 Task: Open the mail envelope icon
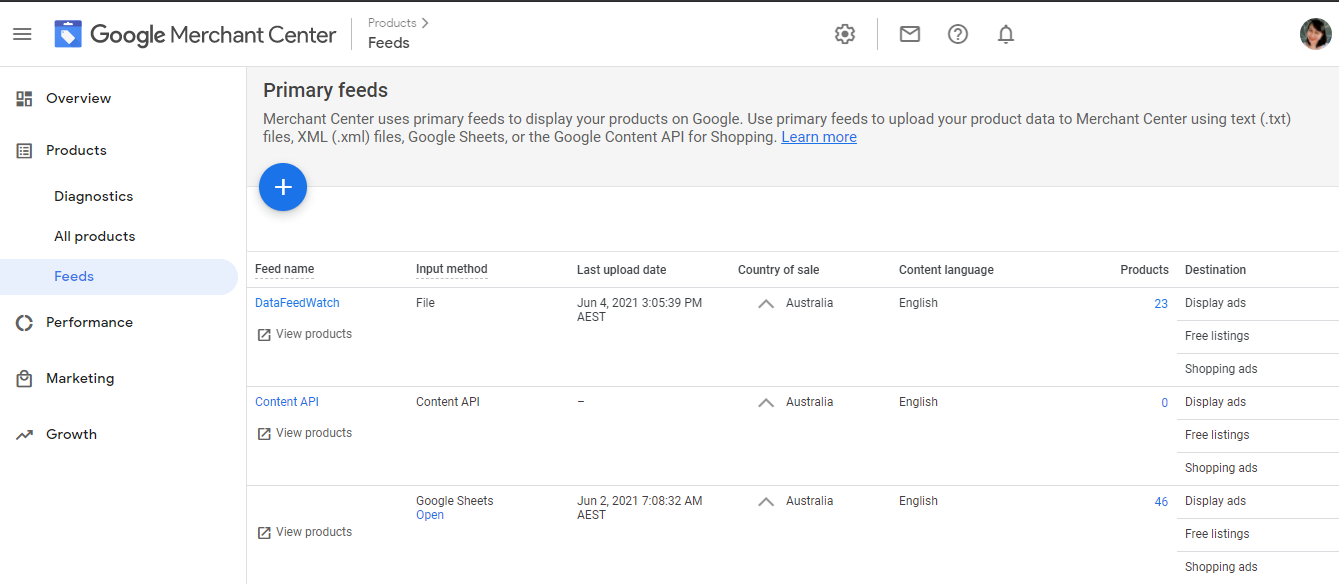click(909, 34)
